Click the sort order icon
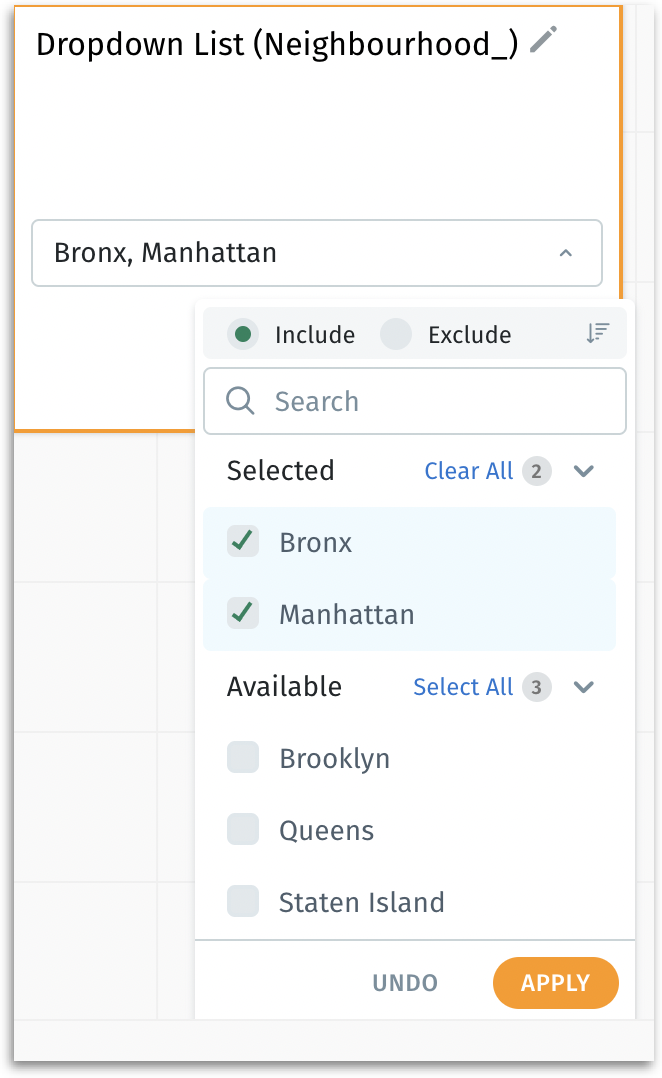Screen dimensions: 662x1078 click(x=597, y=334)
